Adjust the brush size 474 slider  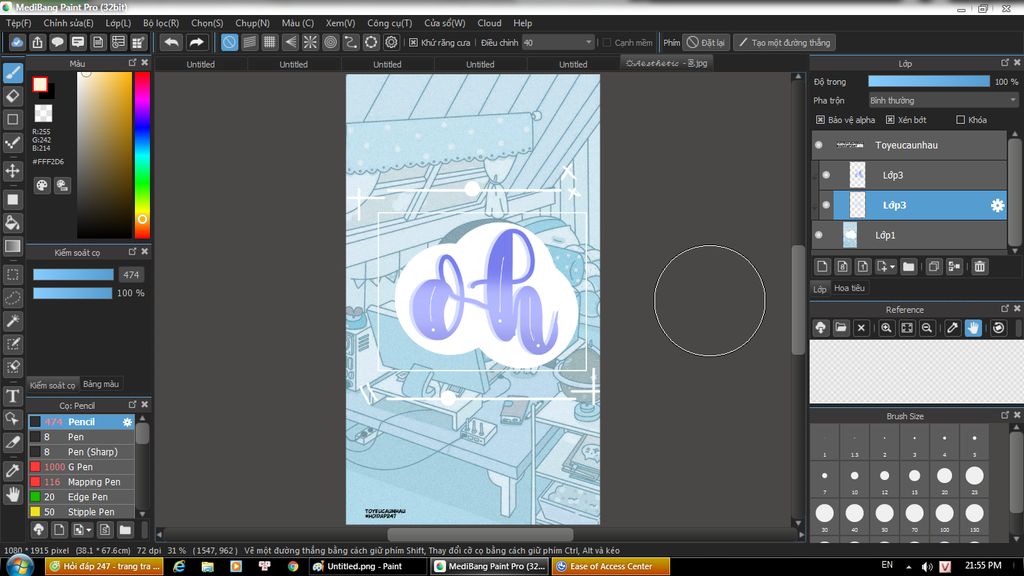[x=73, y=275]
